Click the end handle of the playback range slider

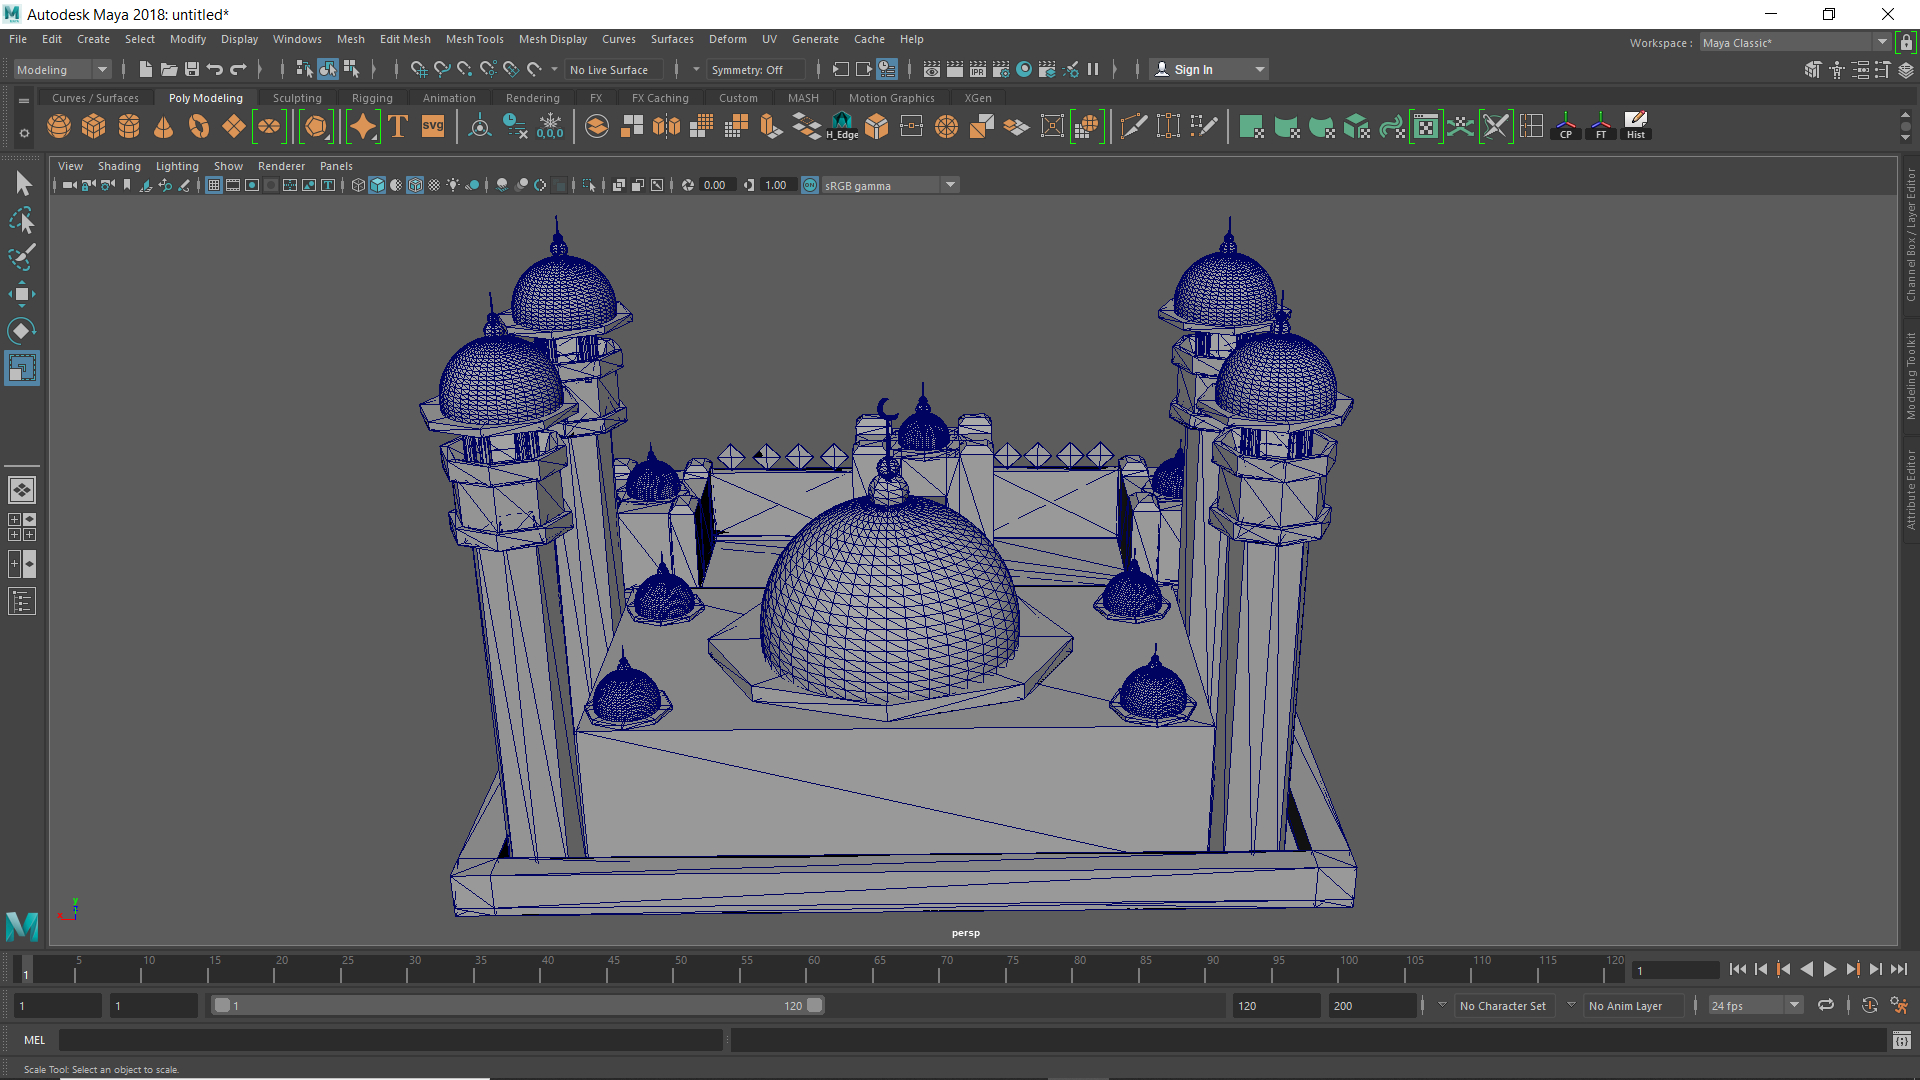click(x=814, y=1005)
